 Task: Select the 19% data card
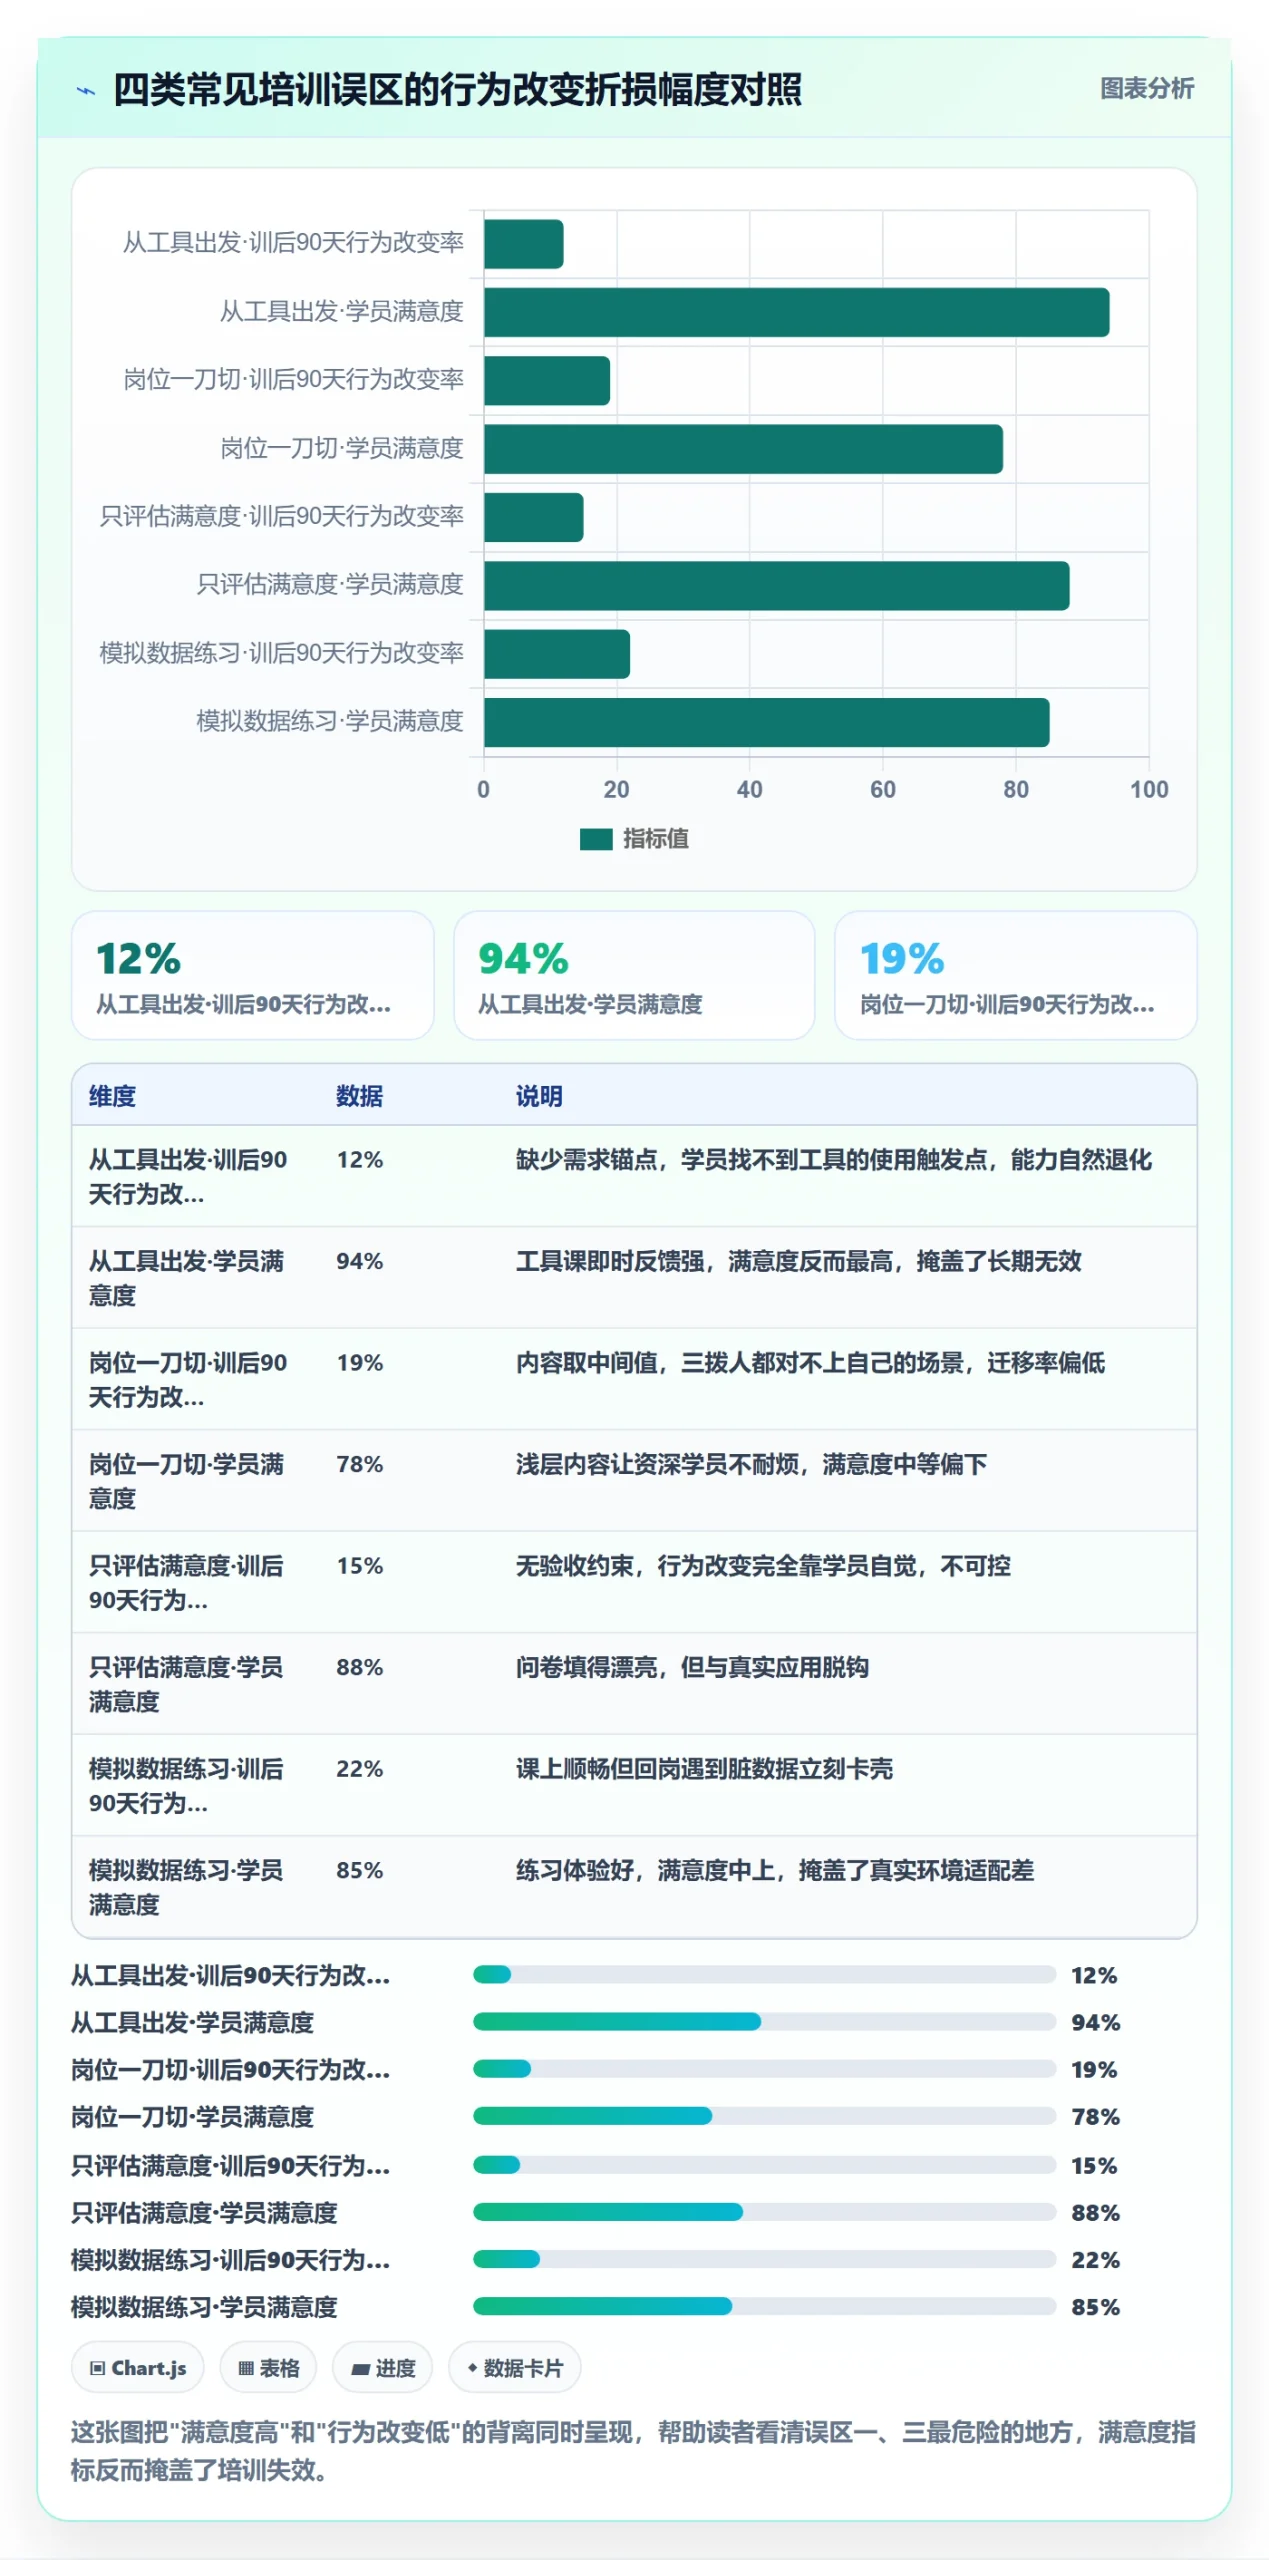pyautogui.click(x=1015, y=975)
